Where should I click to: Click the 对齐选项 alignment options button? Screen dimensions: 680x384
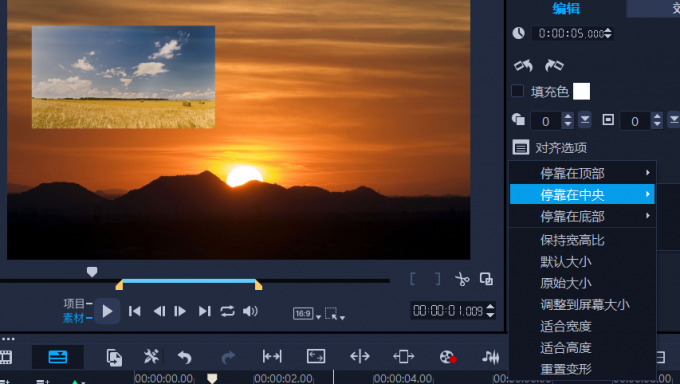[x=549, y=148]
